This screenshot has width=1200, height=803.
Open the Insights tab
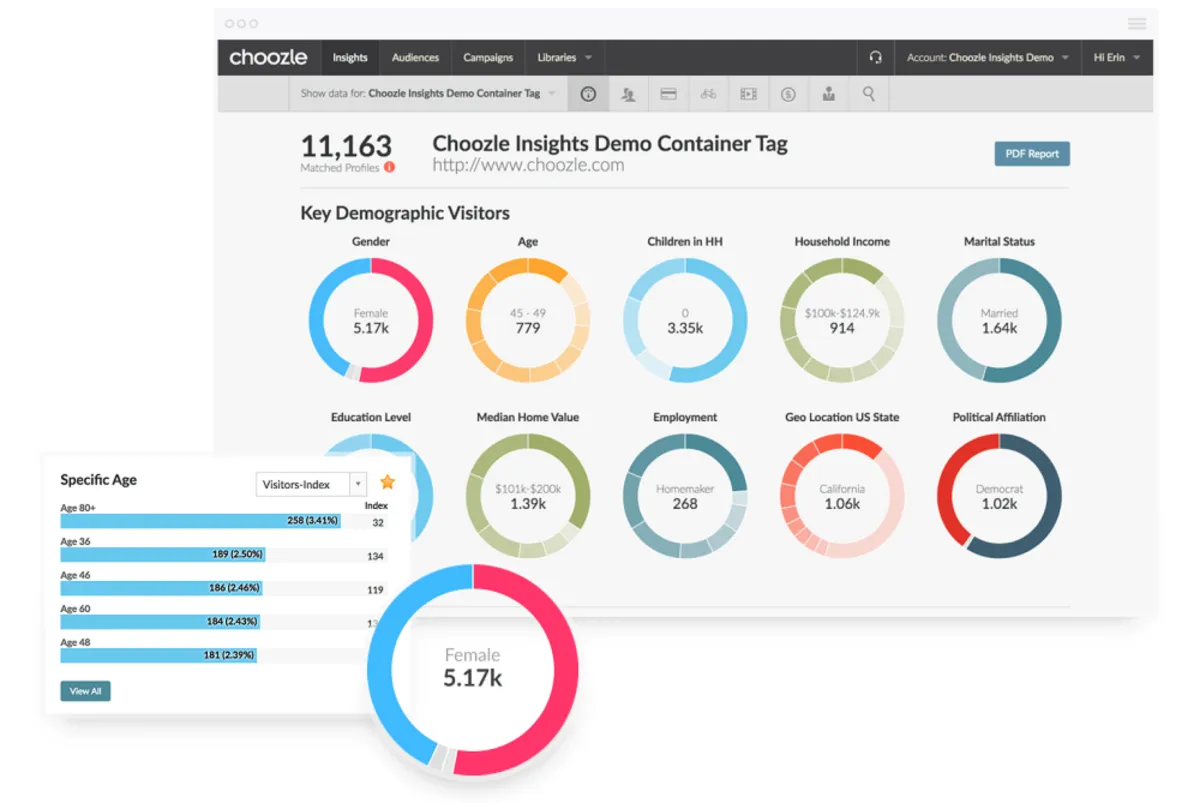[x=350, y=58]
